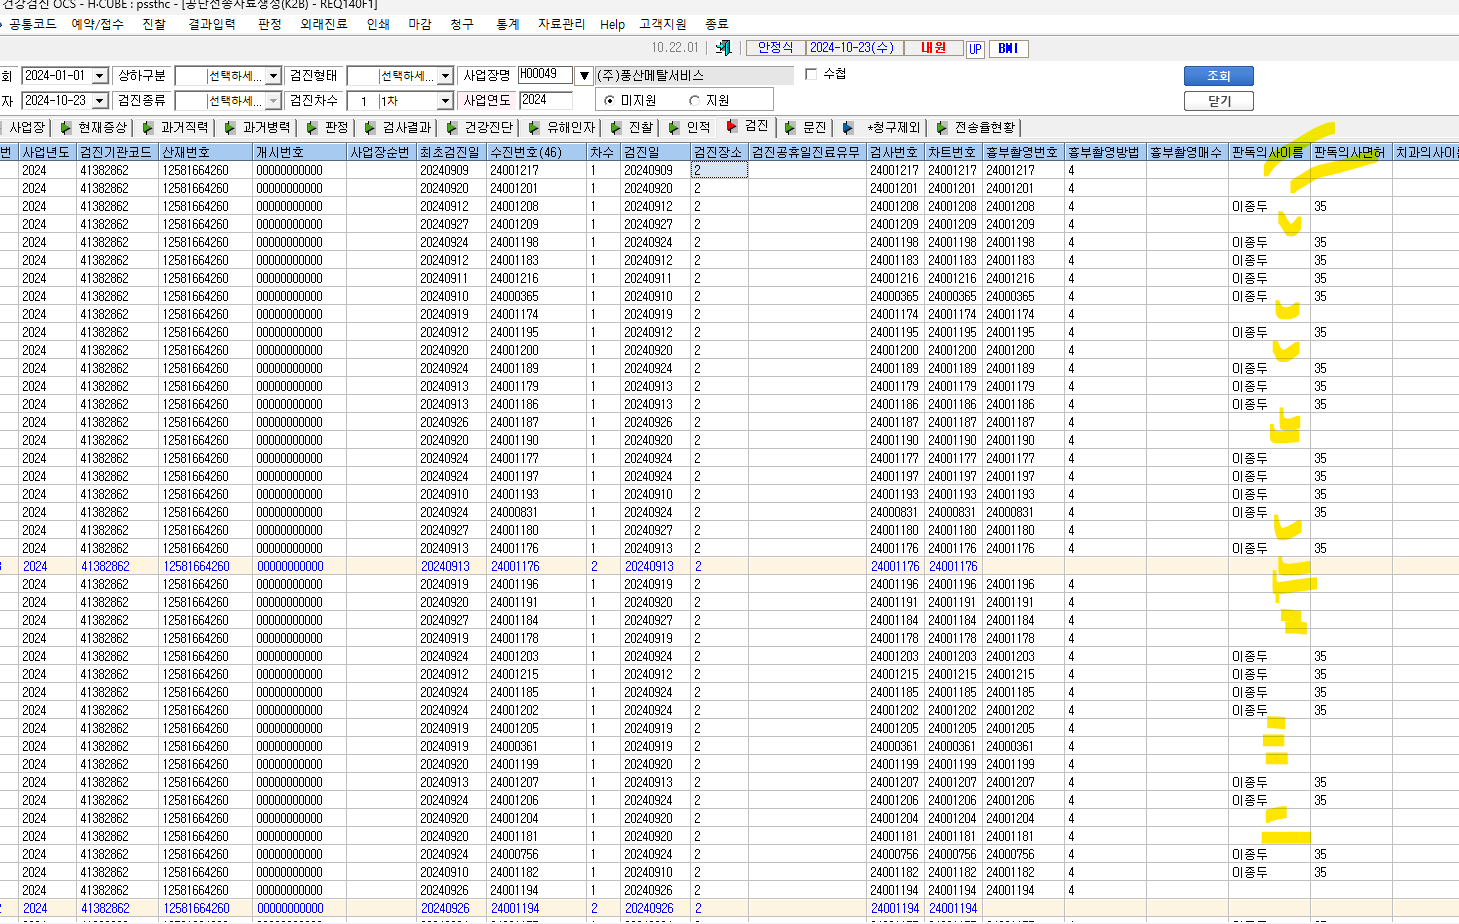Click the BMI calculator button
Screen dimensions: 1459x924
pos(1008,48)
